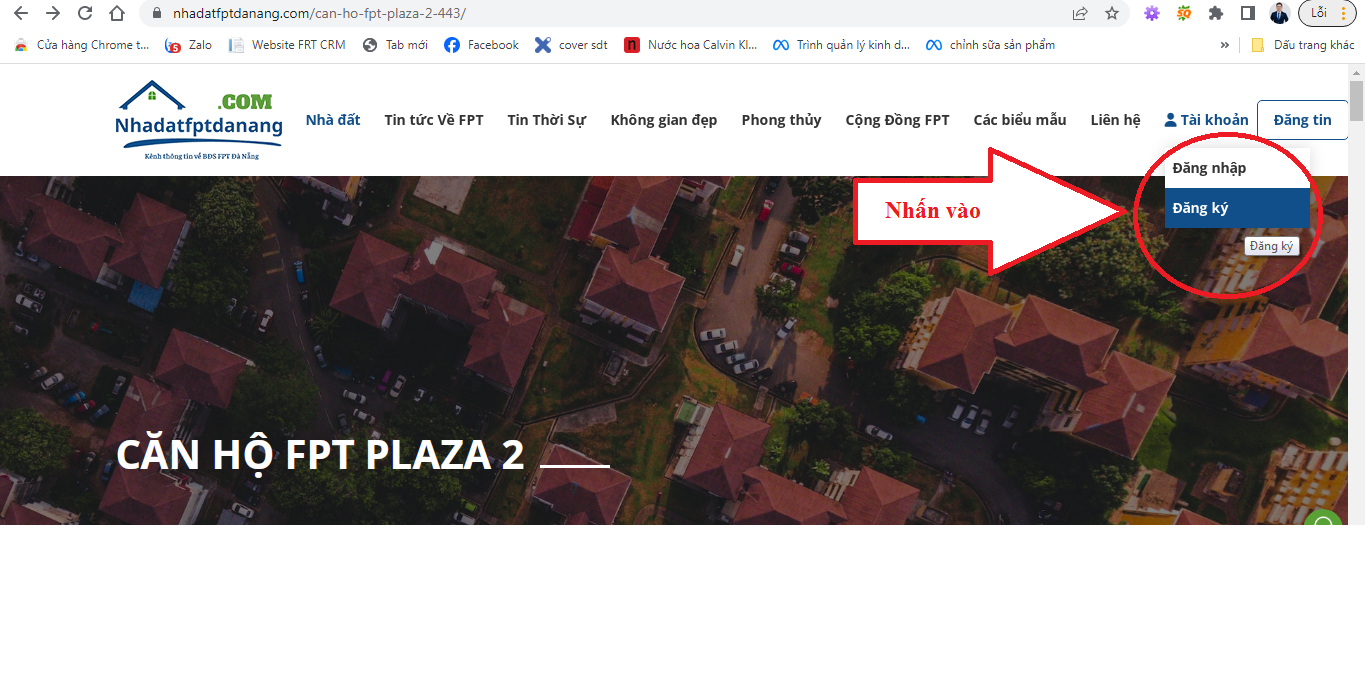The image size is (1365, 690).
Task: Choose Đăng ký from the account menu
Action: tap(1237, 208)
